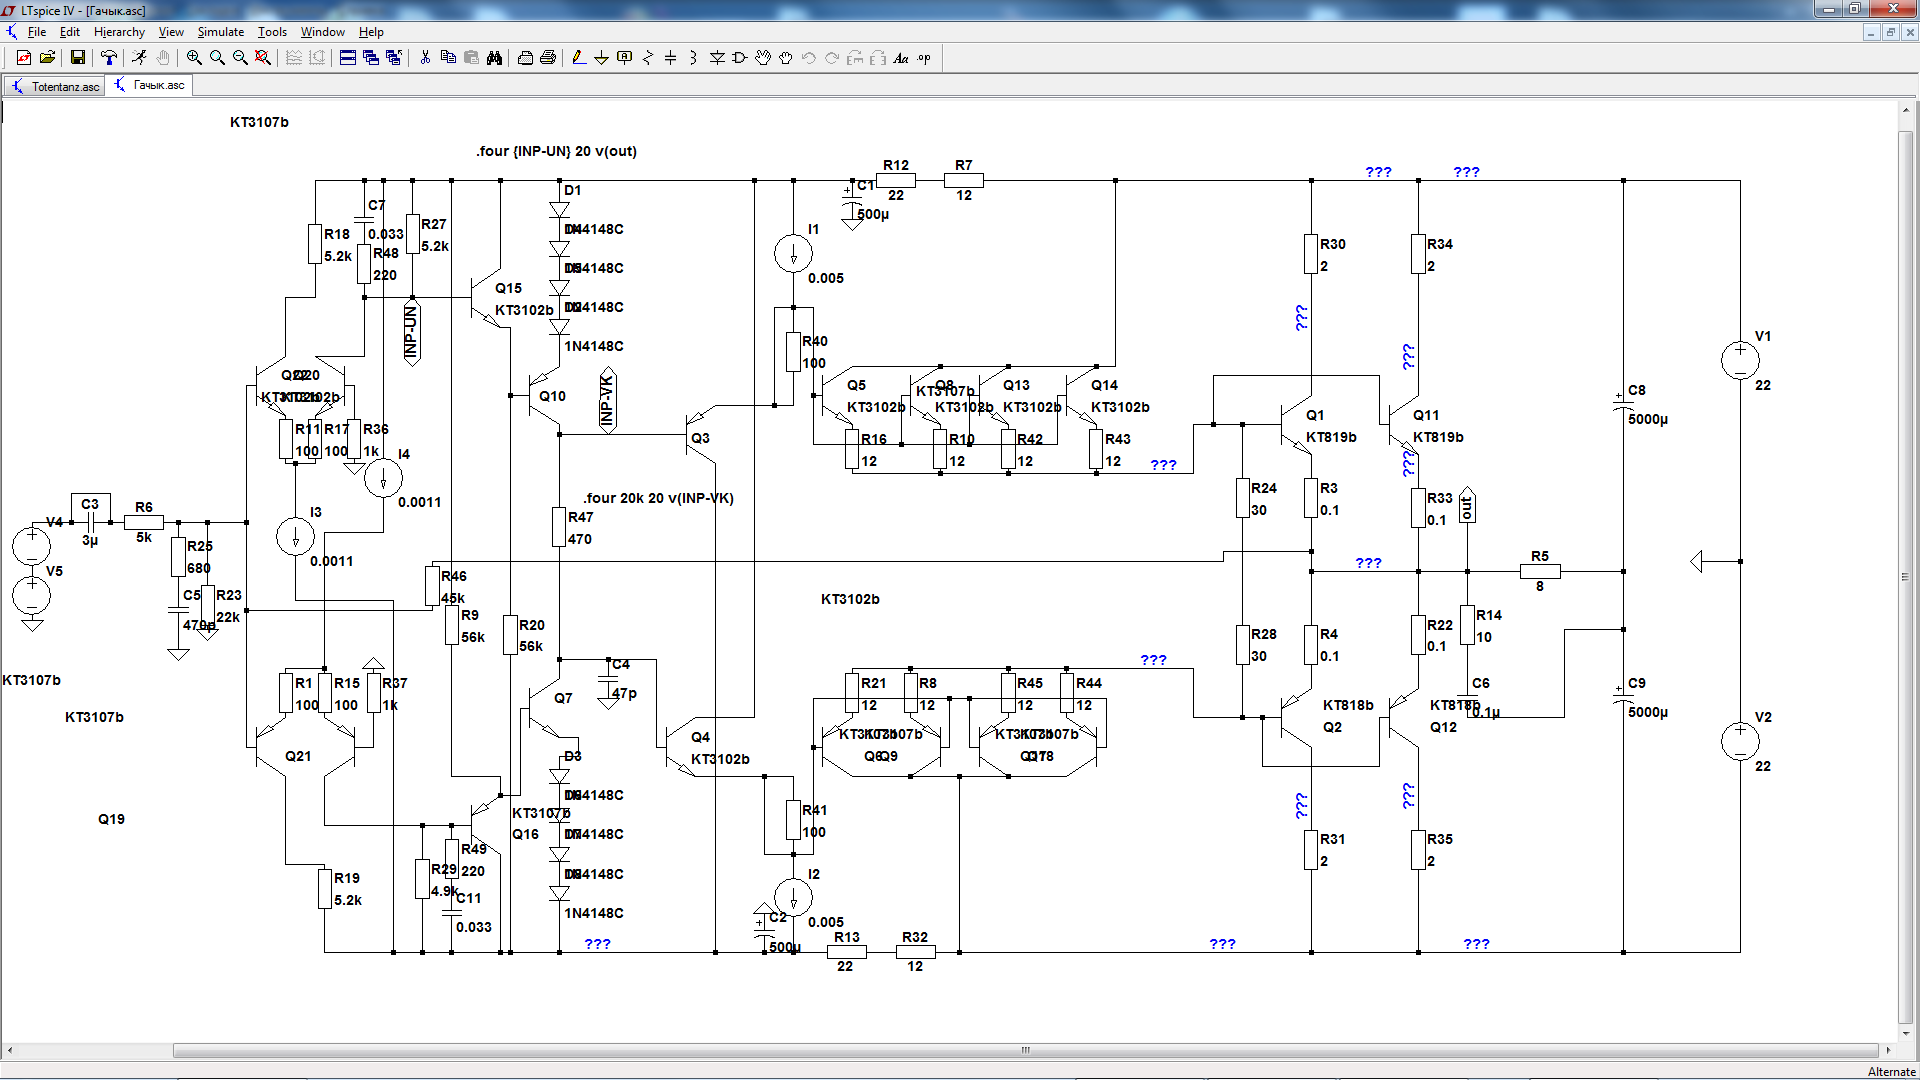Select the diode placement tool

click(717, 58)
